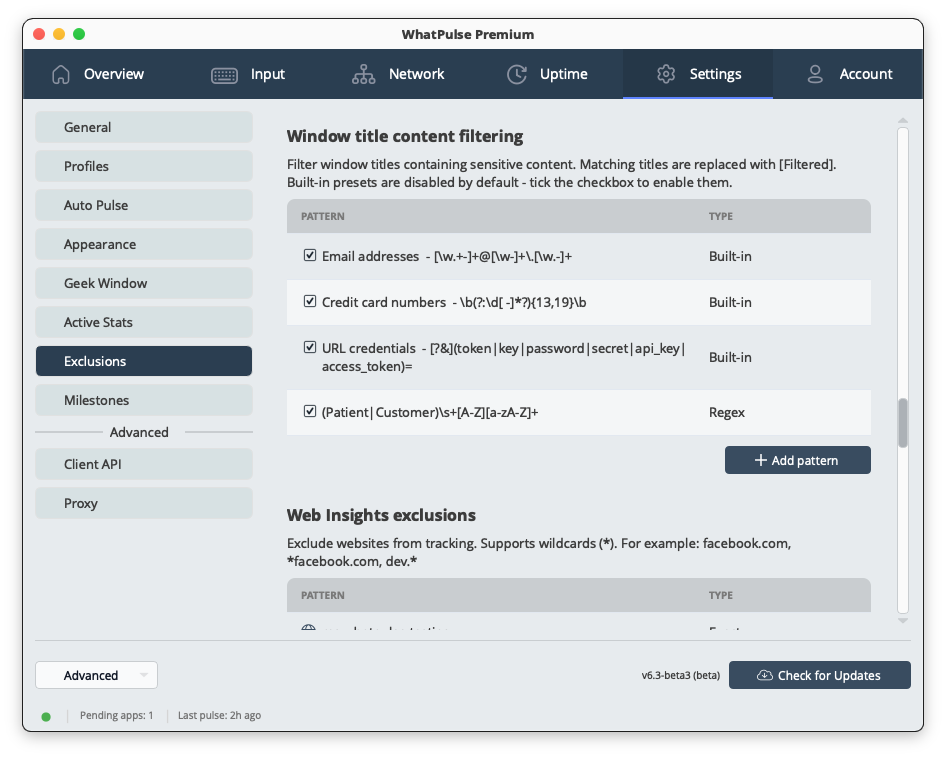Open Profiles settings section
The height and width of the screenshot is (758, 946).
click(144, 166)
